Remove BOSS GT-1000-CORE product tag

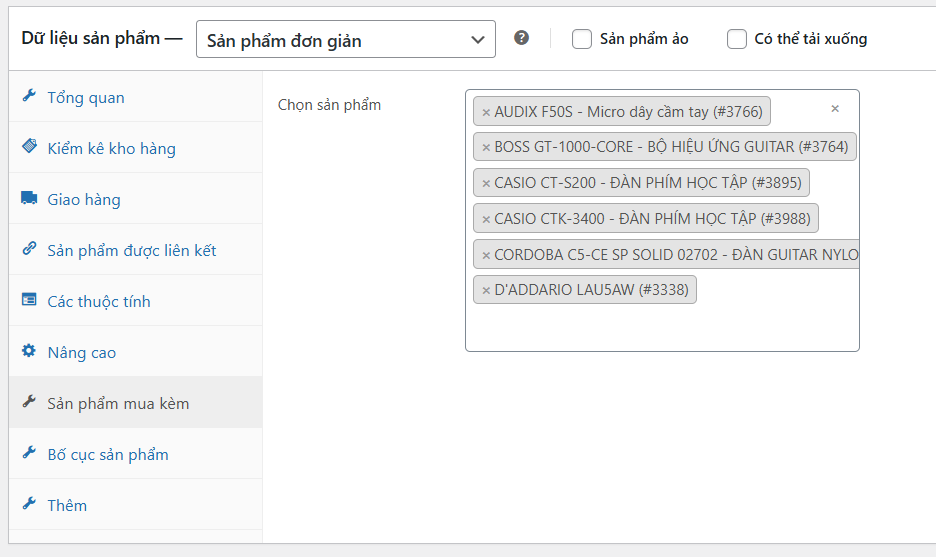[486, 147]
